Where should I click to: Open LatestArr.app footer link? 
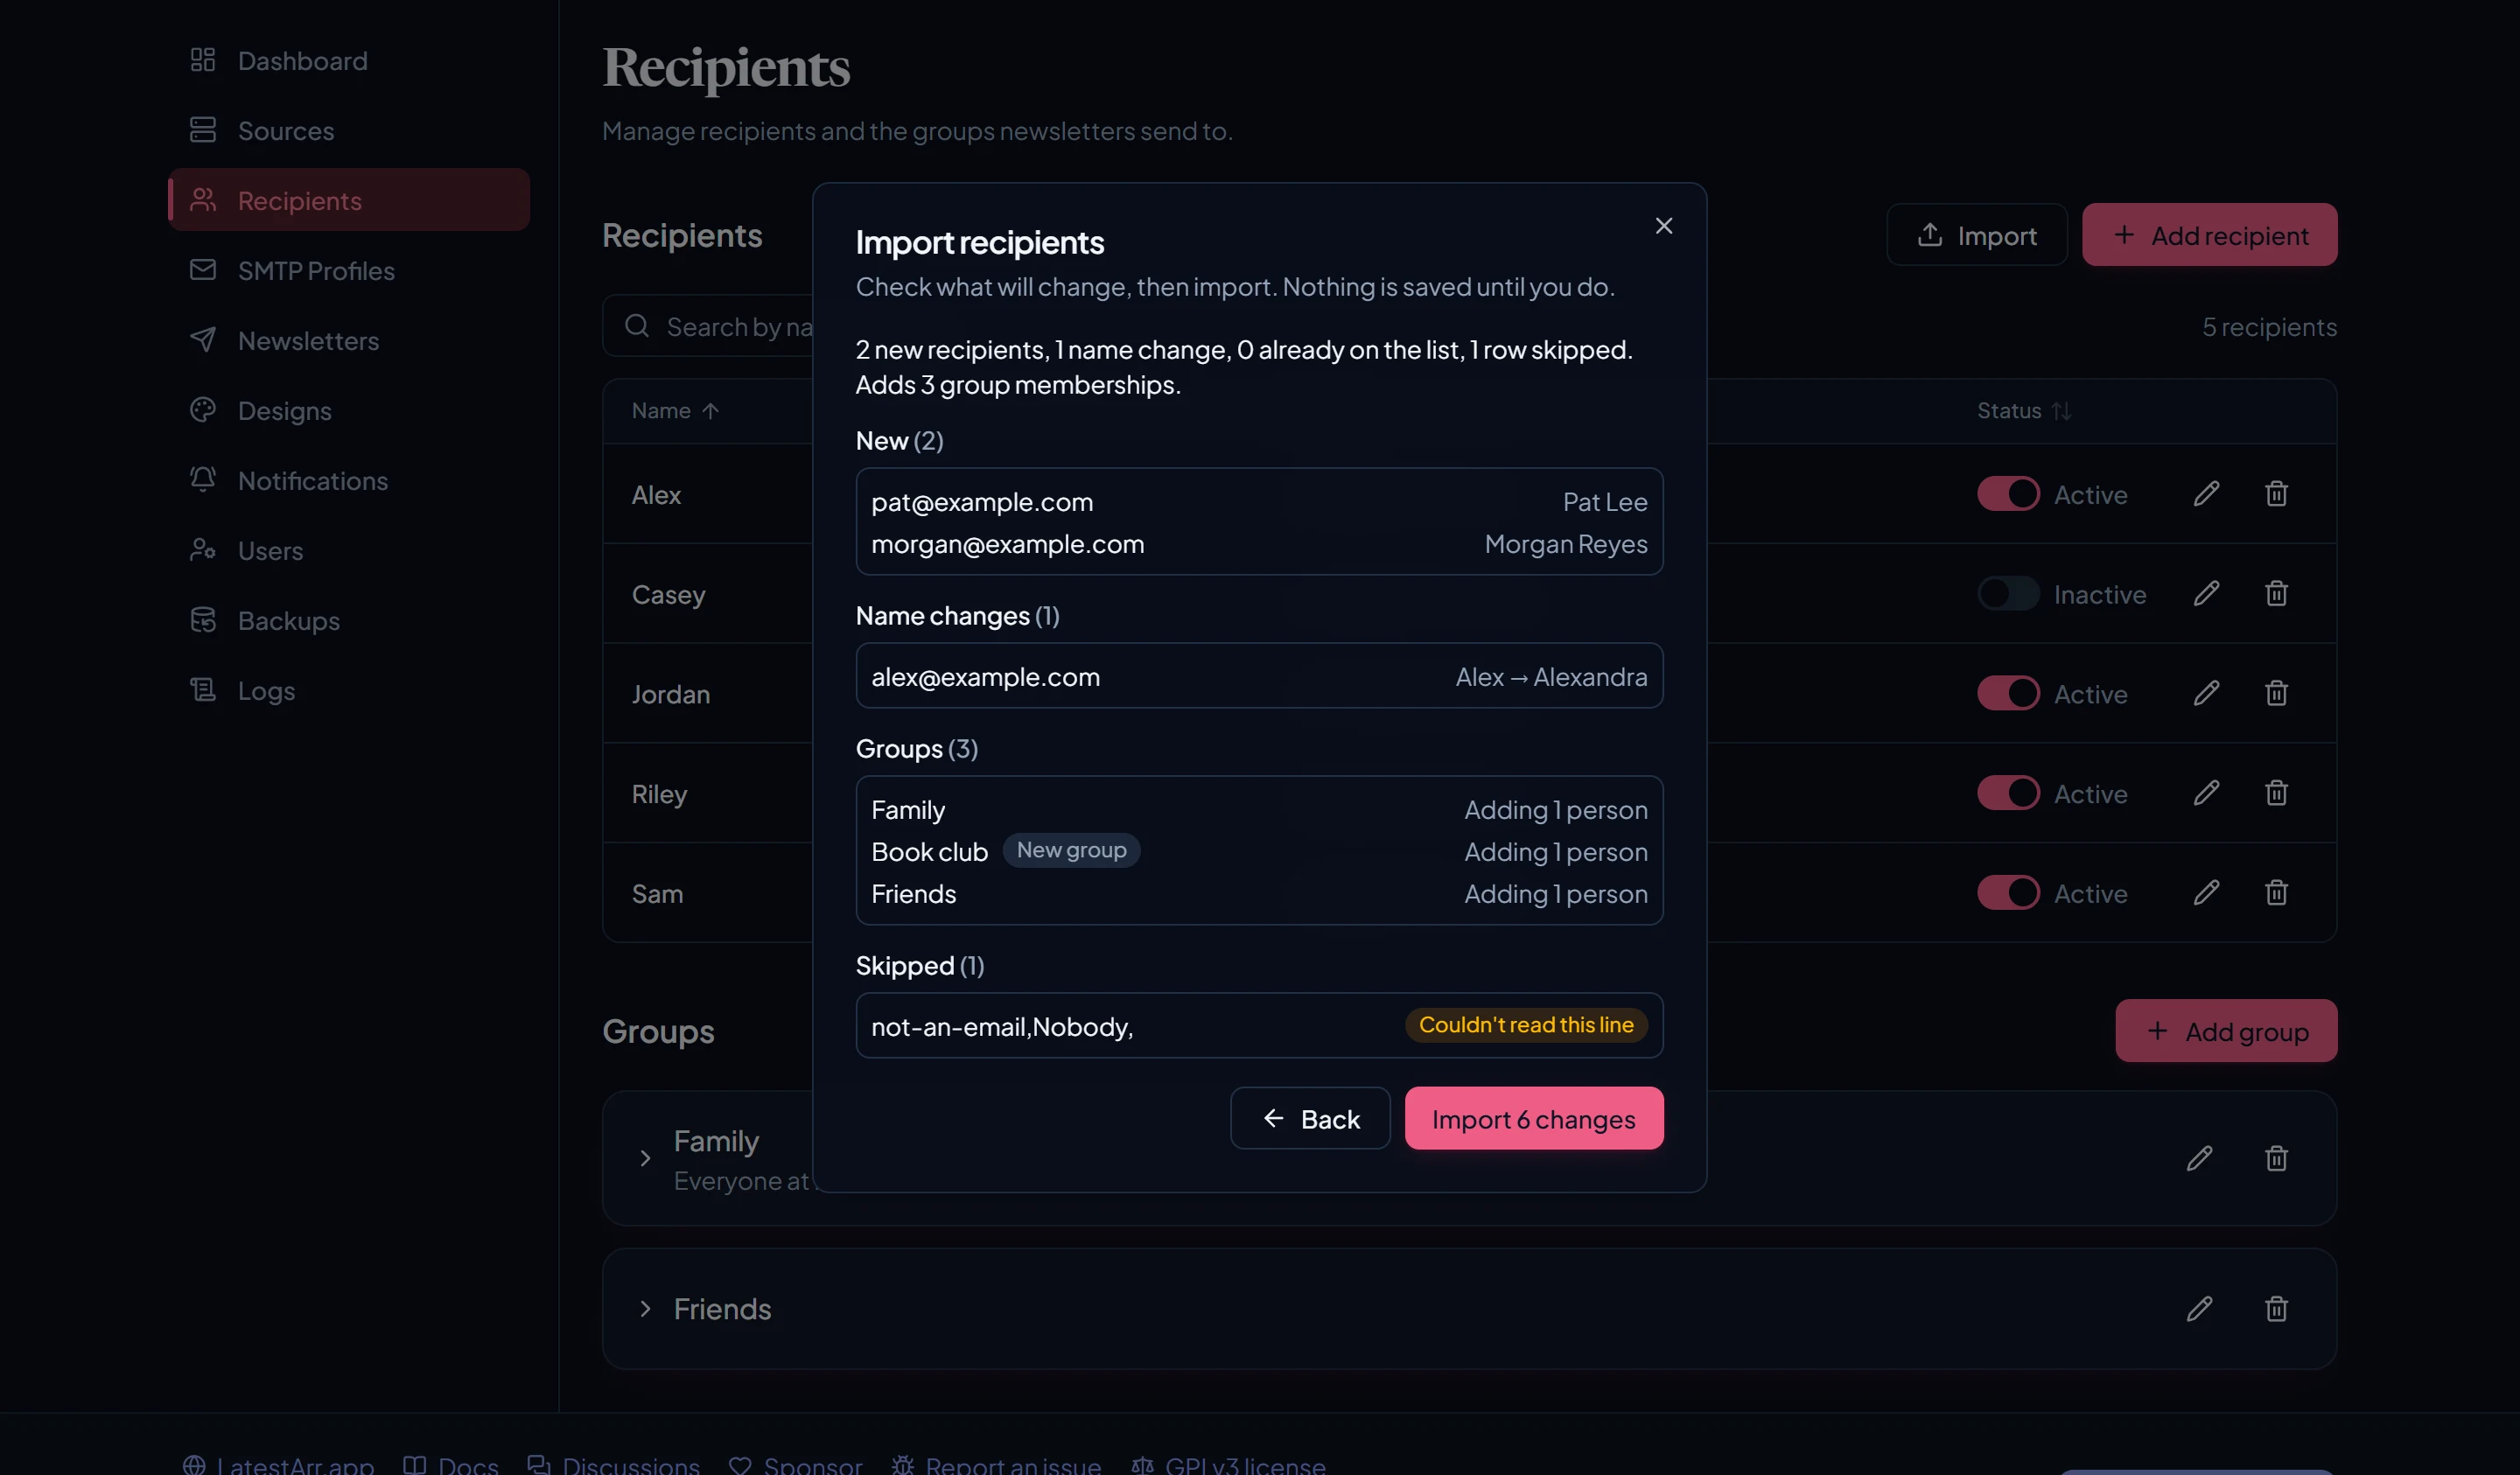click(x=278, y=1465)
